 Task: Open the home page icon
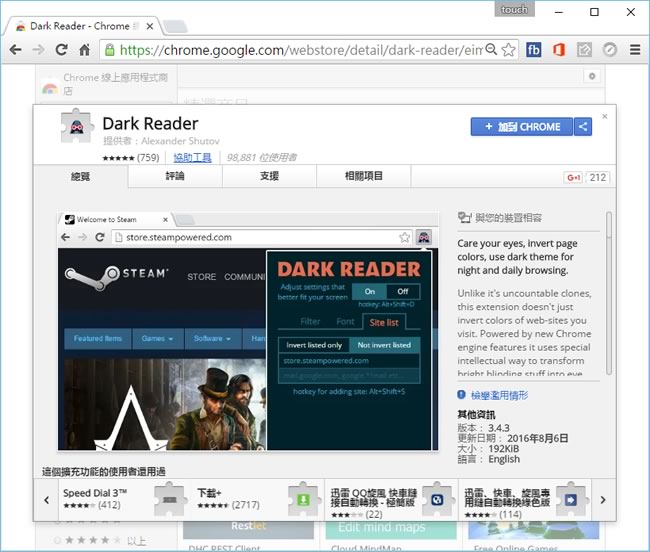click(x=85, y=50)
